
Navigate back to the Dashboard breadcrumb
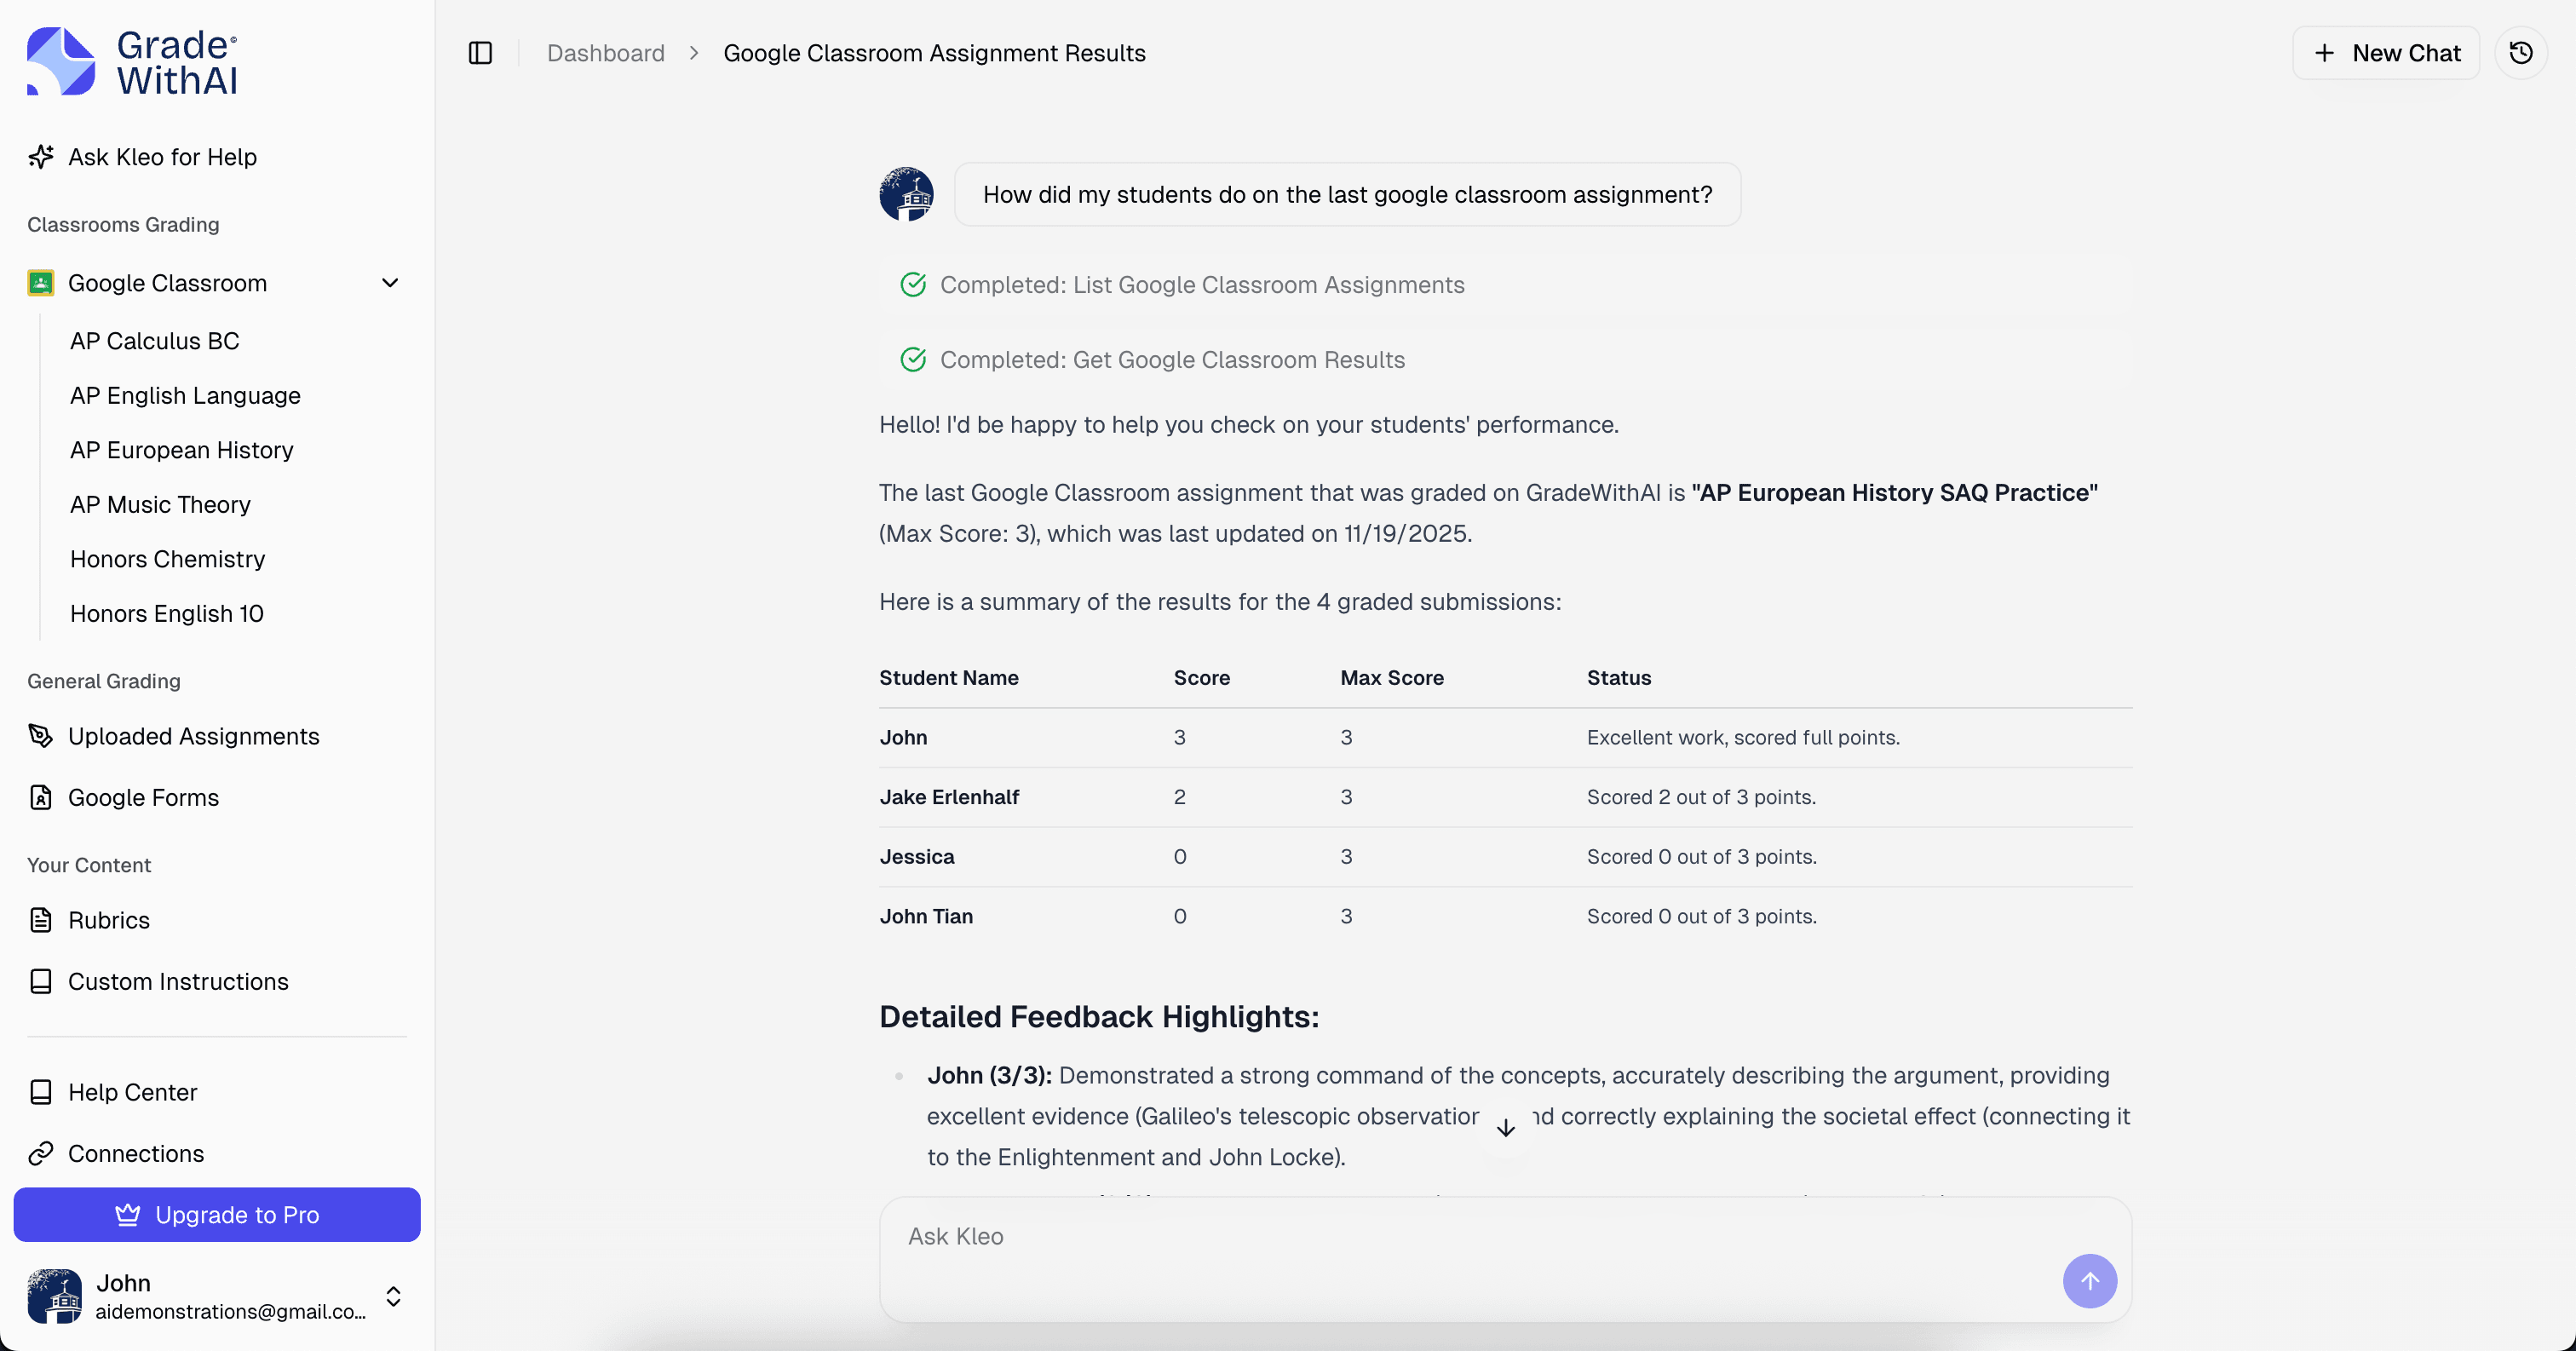[605, 53]
